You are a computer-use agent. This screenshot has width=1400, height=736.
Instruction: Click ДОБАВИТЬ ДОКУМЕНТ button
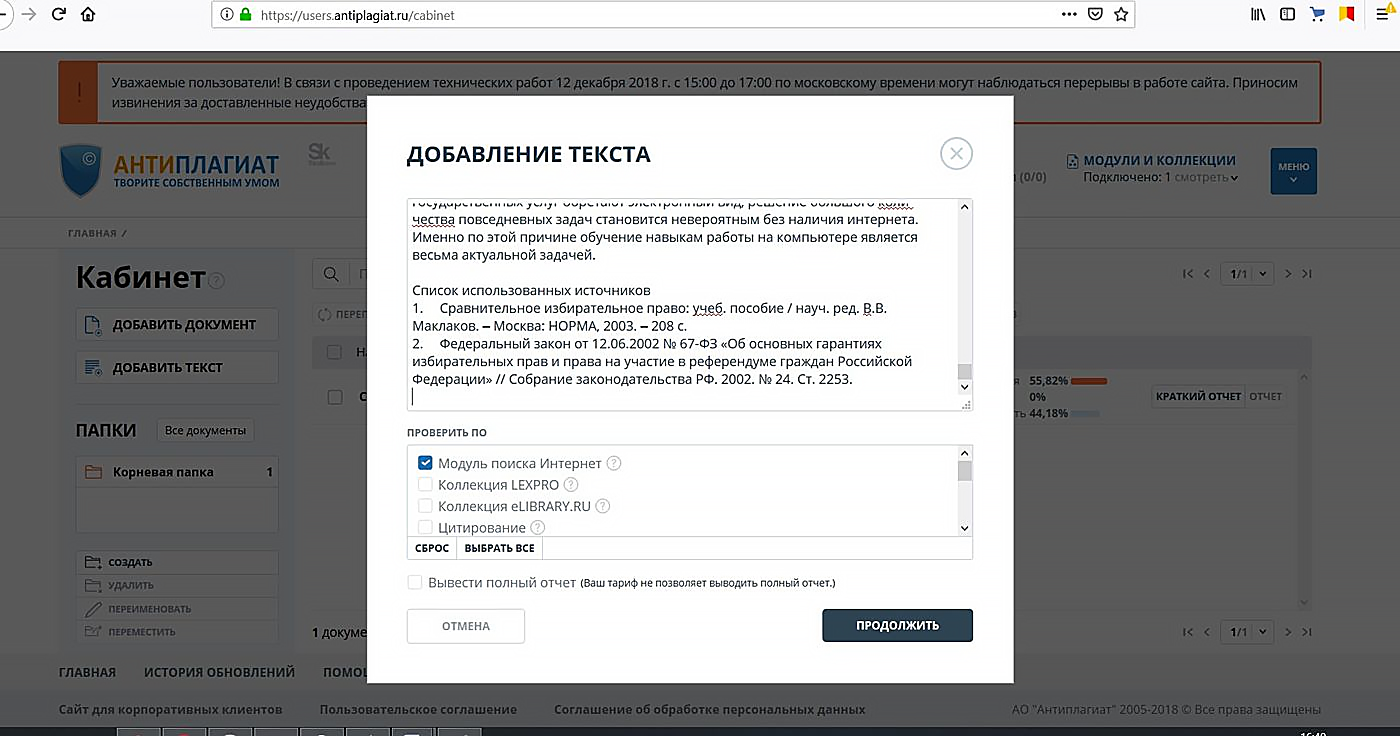(177, 325)
